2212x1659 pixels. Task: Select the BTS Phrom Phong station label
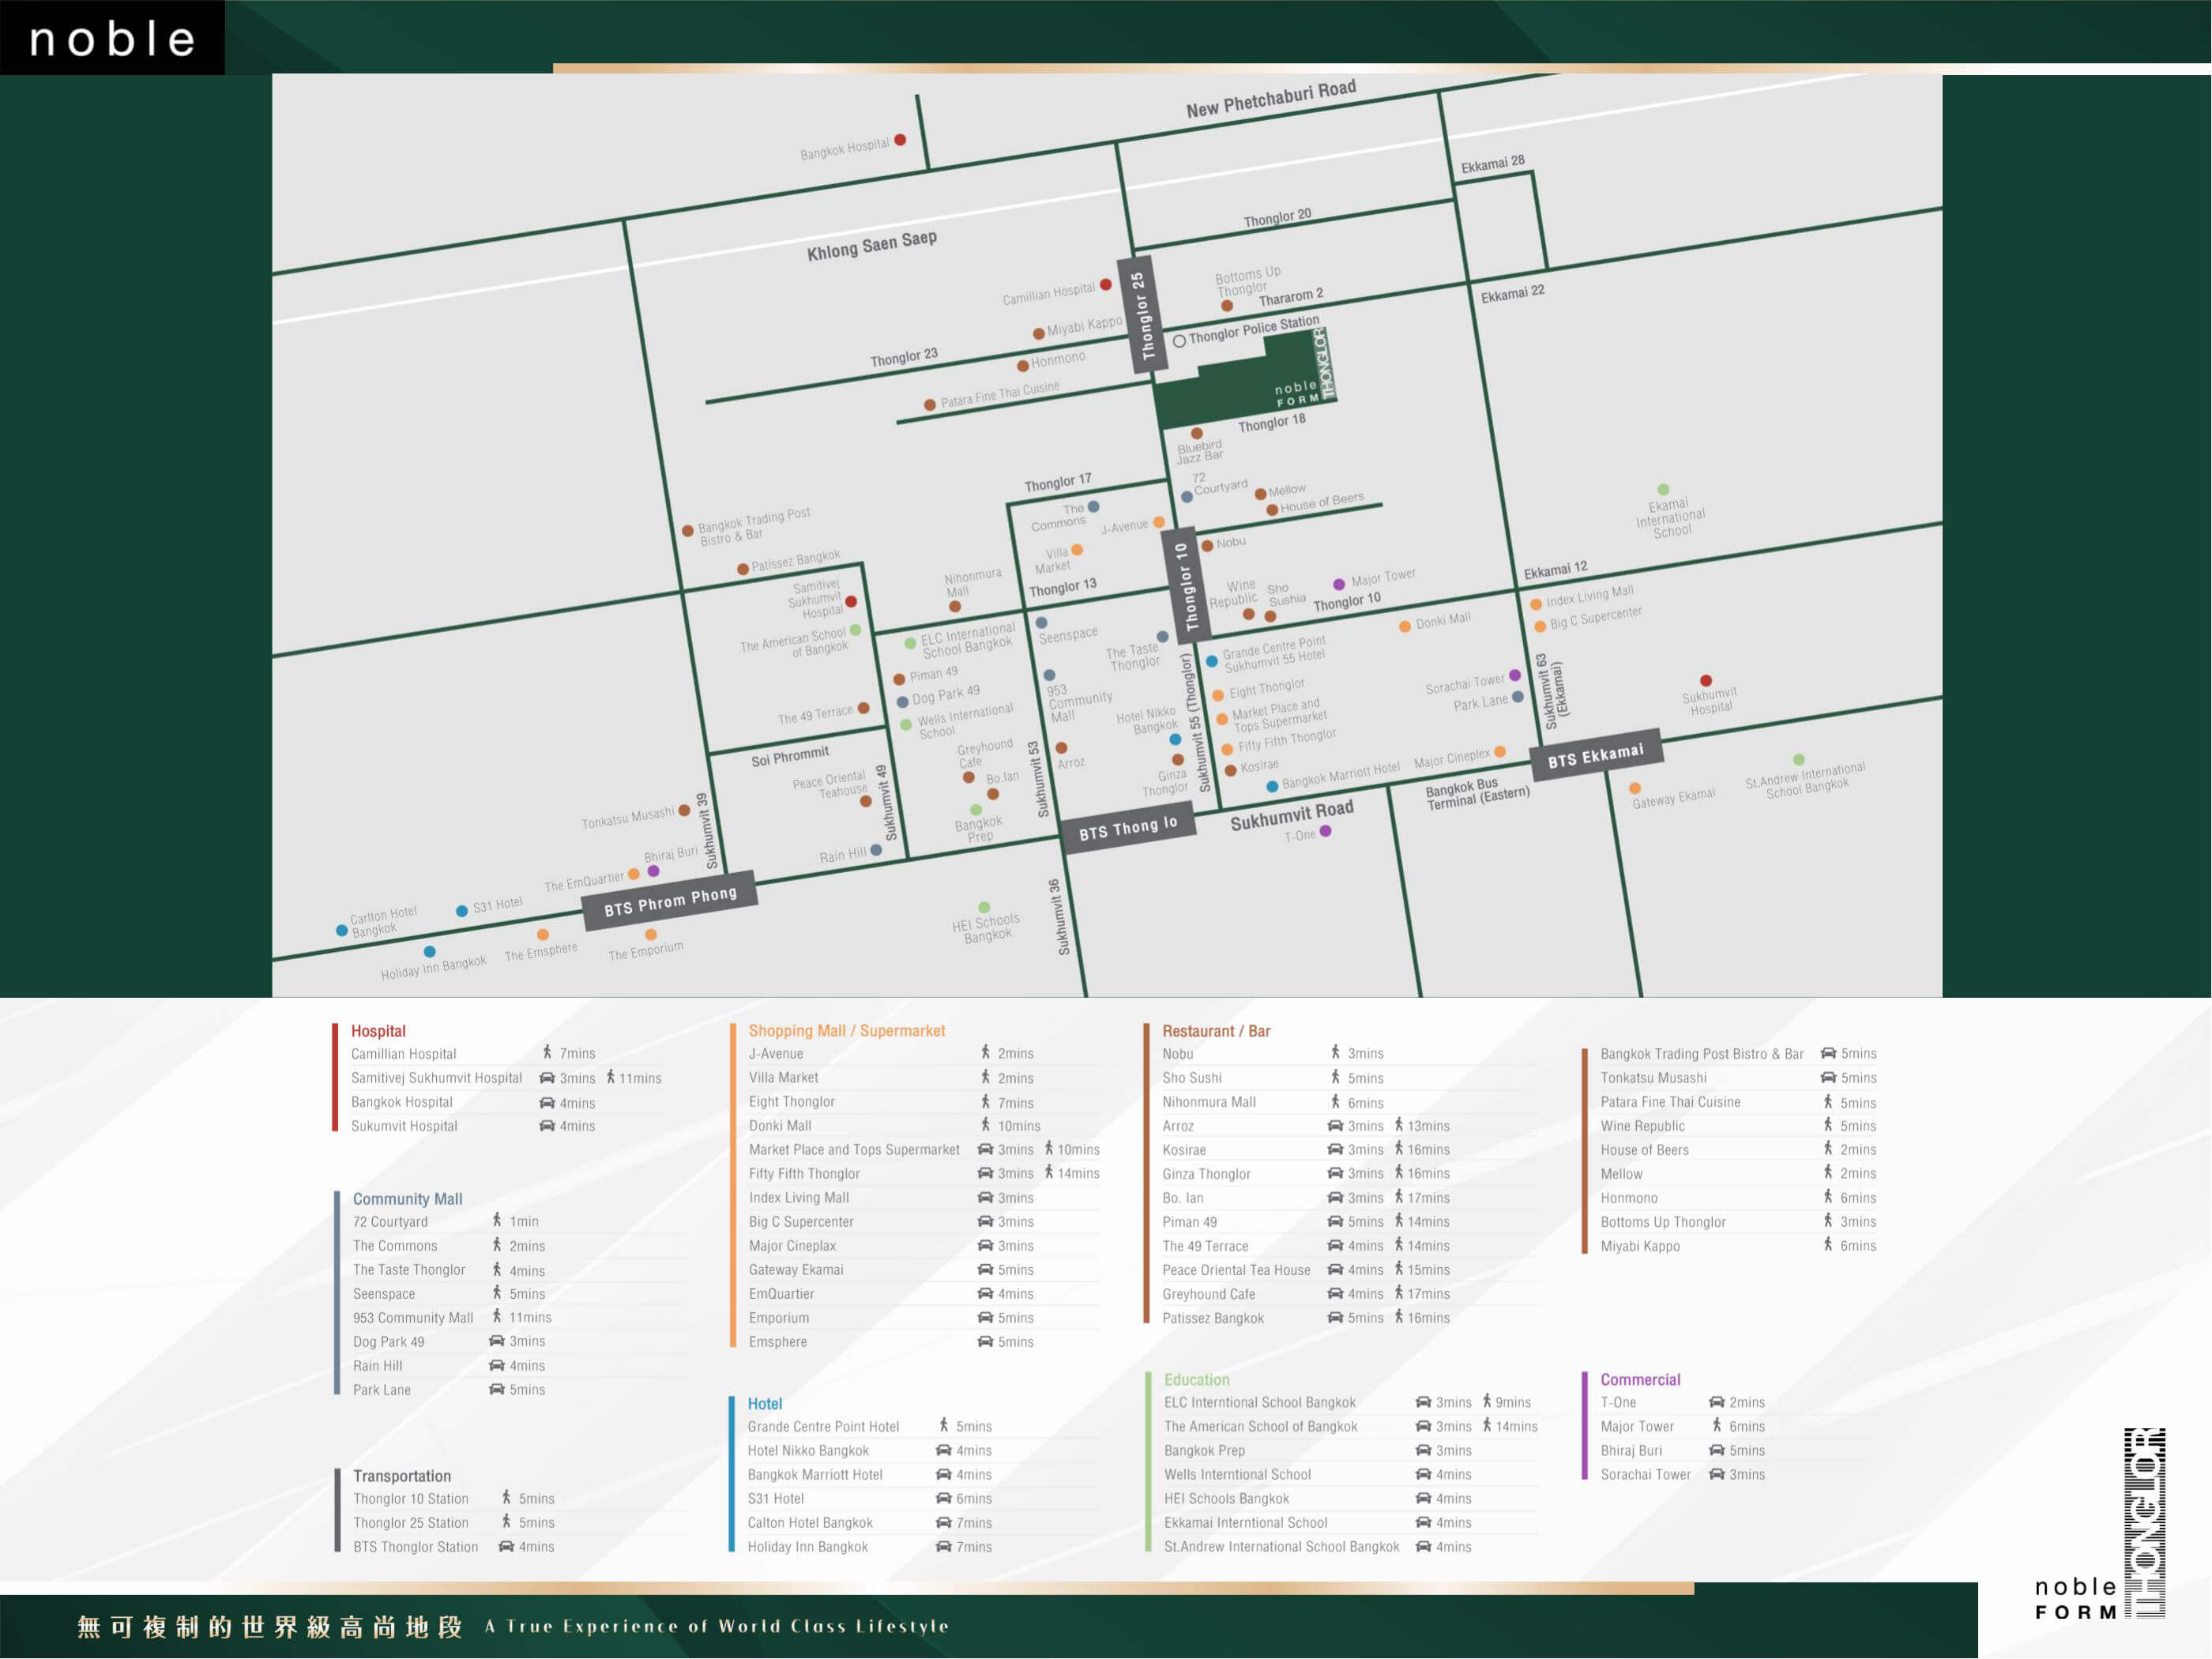click(670, 901)
